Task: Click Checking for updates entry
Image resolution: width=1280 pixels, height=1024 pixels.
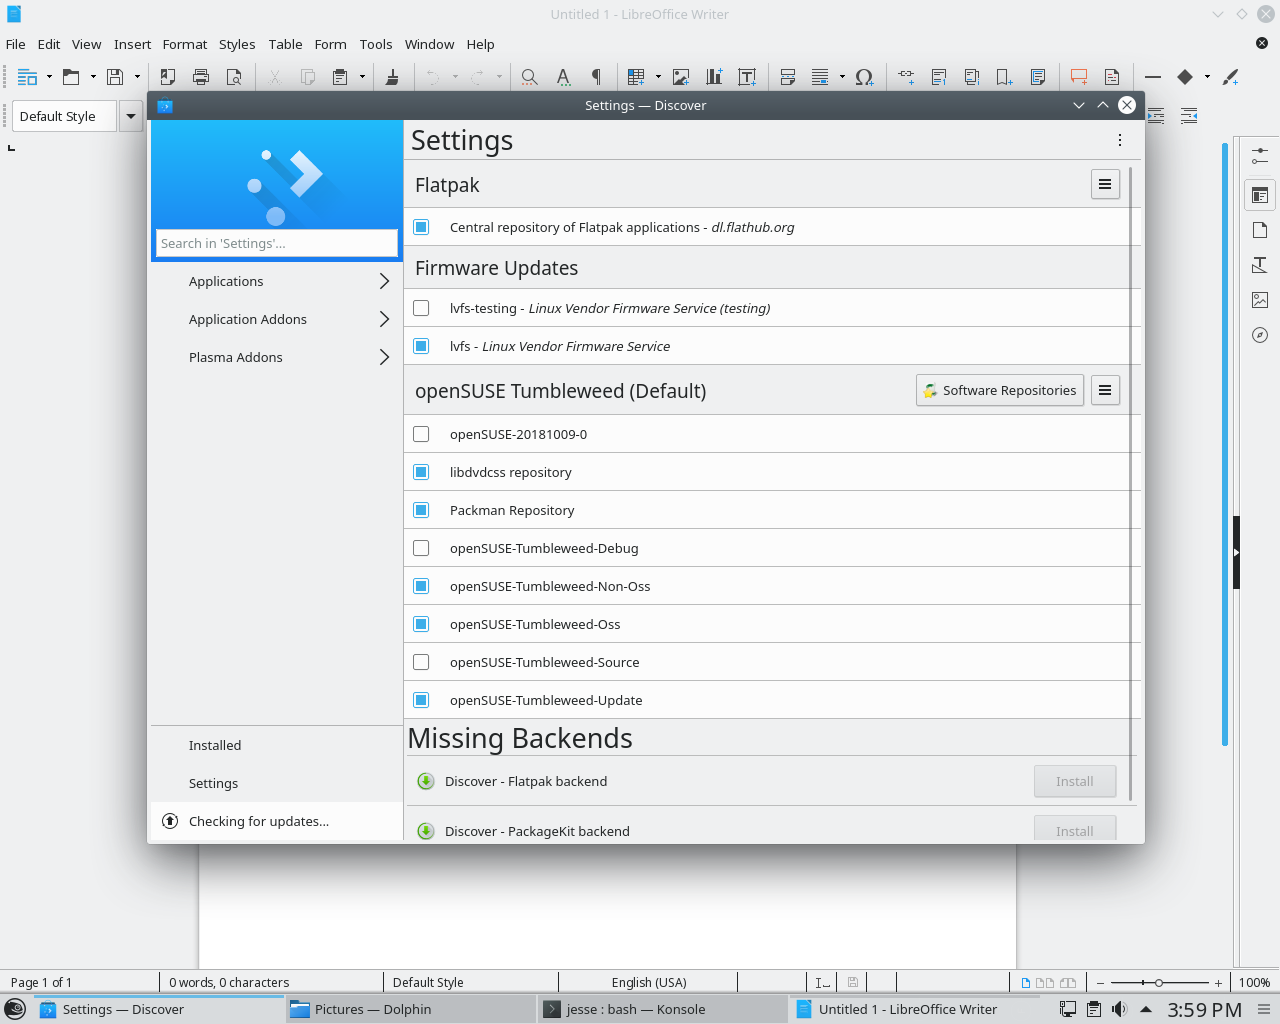Action: [277, 821]
